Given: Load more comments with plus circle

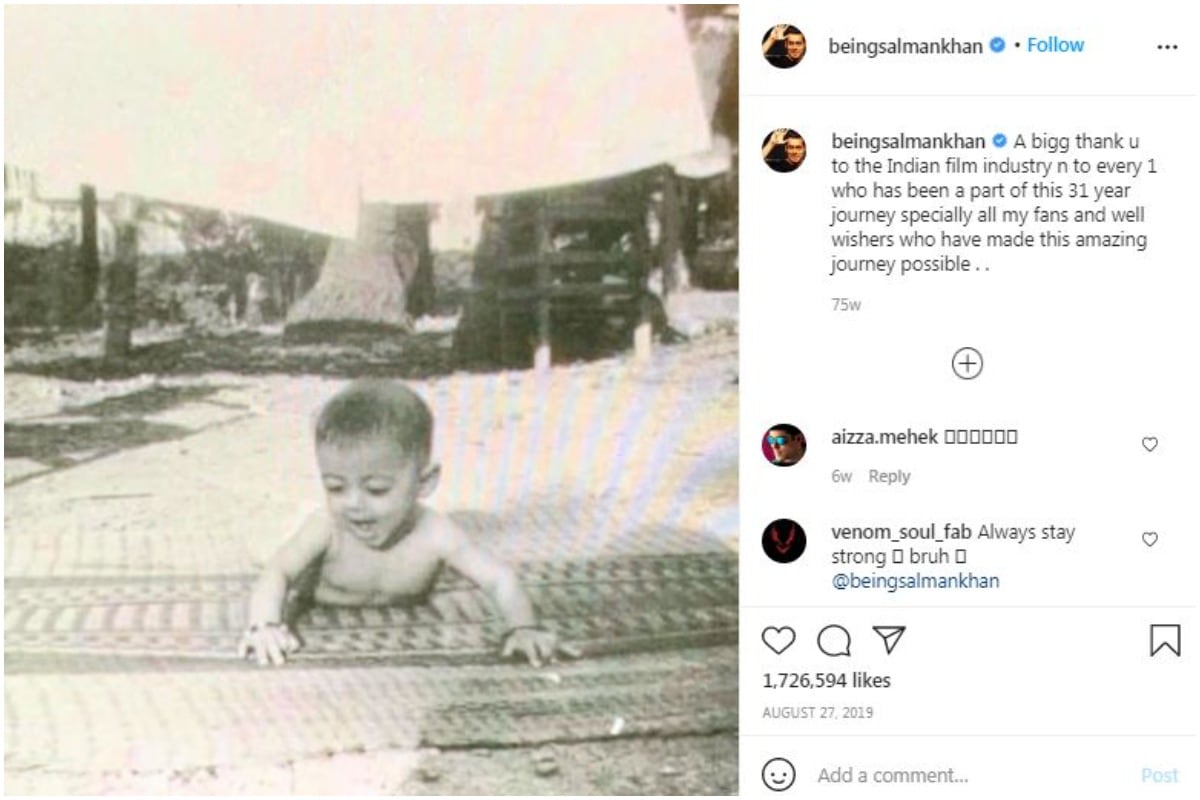Looking at the screenshot, I should [x=967, y=363].
